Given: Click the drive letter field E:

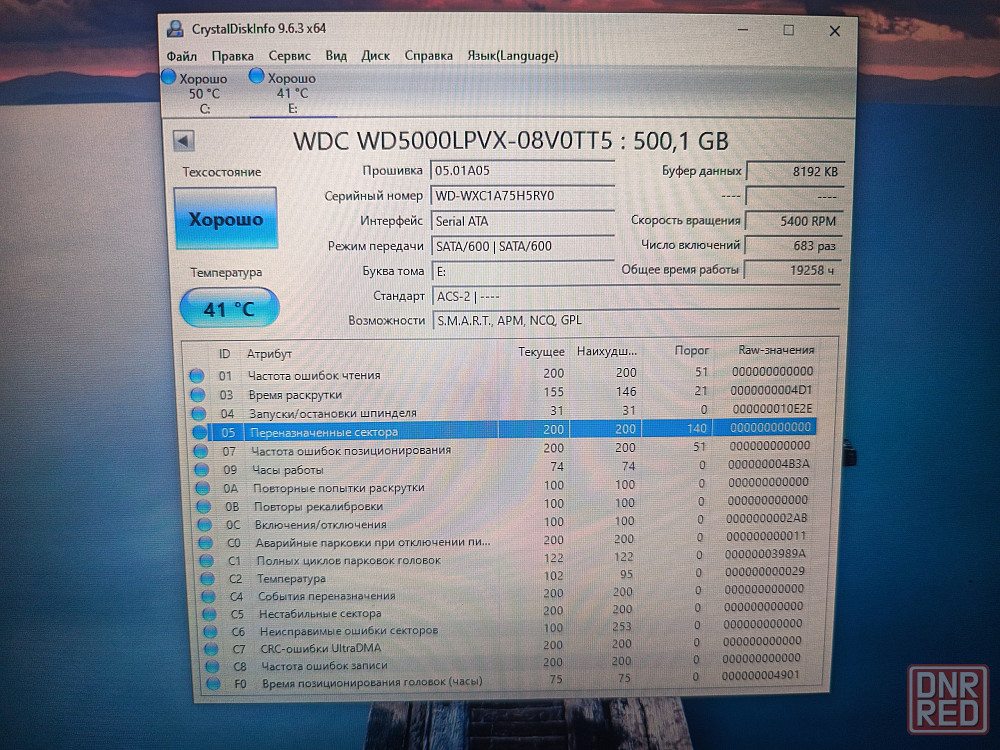Looking at the screenshot, I should (522, 272).
